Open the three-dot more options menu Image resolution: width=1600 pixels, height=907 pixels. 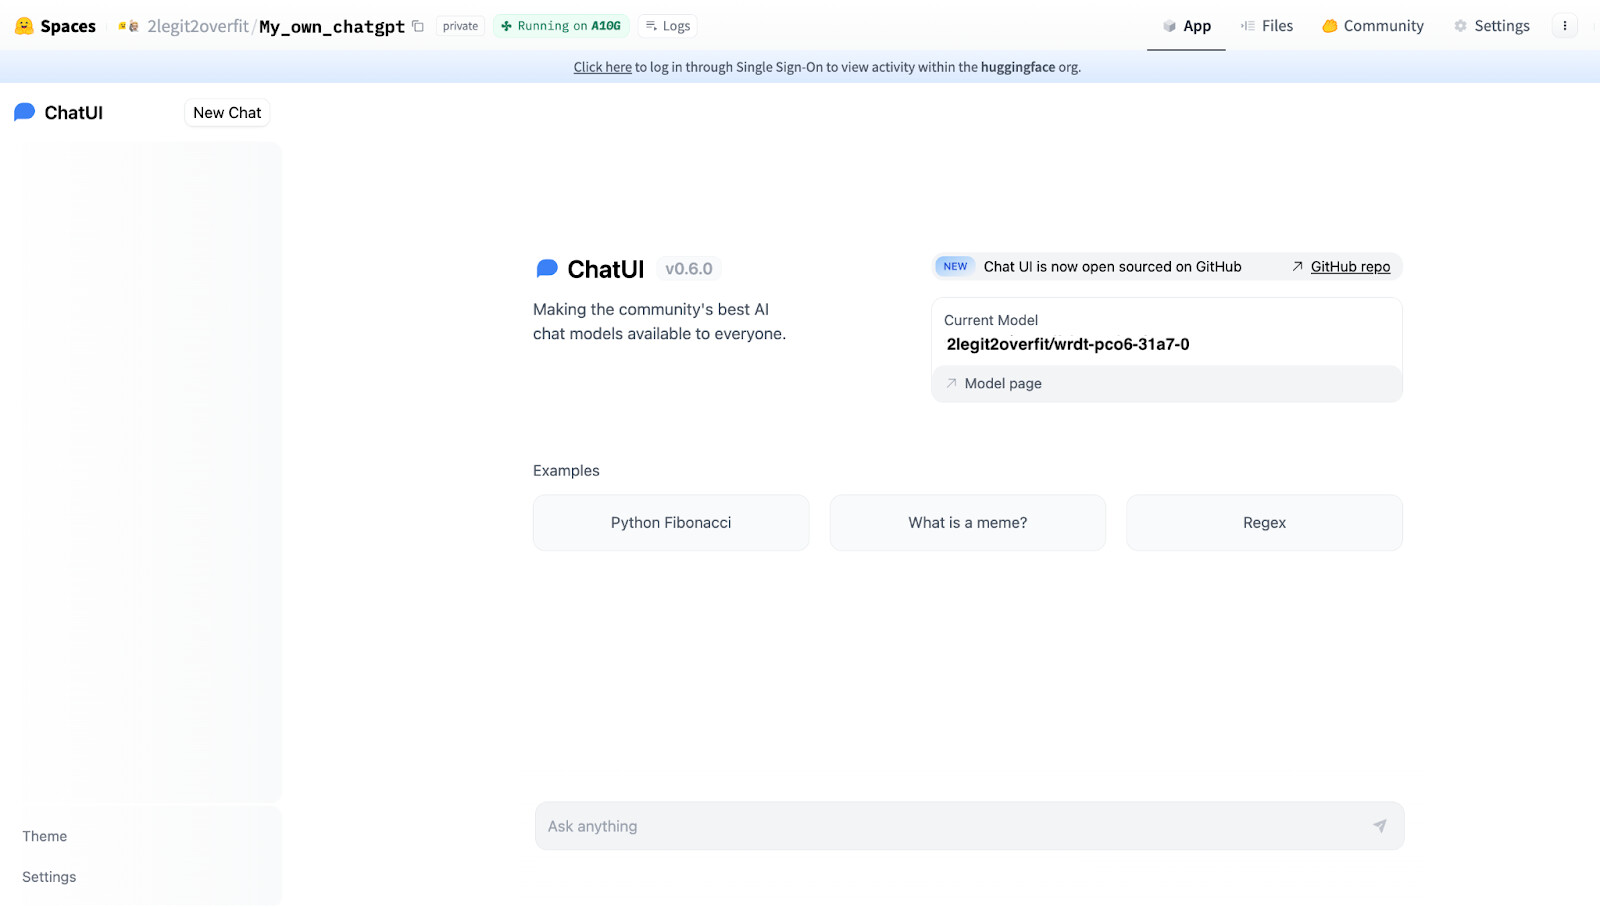[1564, 26]
